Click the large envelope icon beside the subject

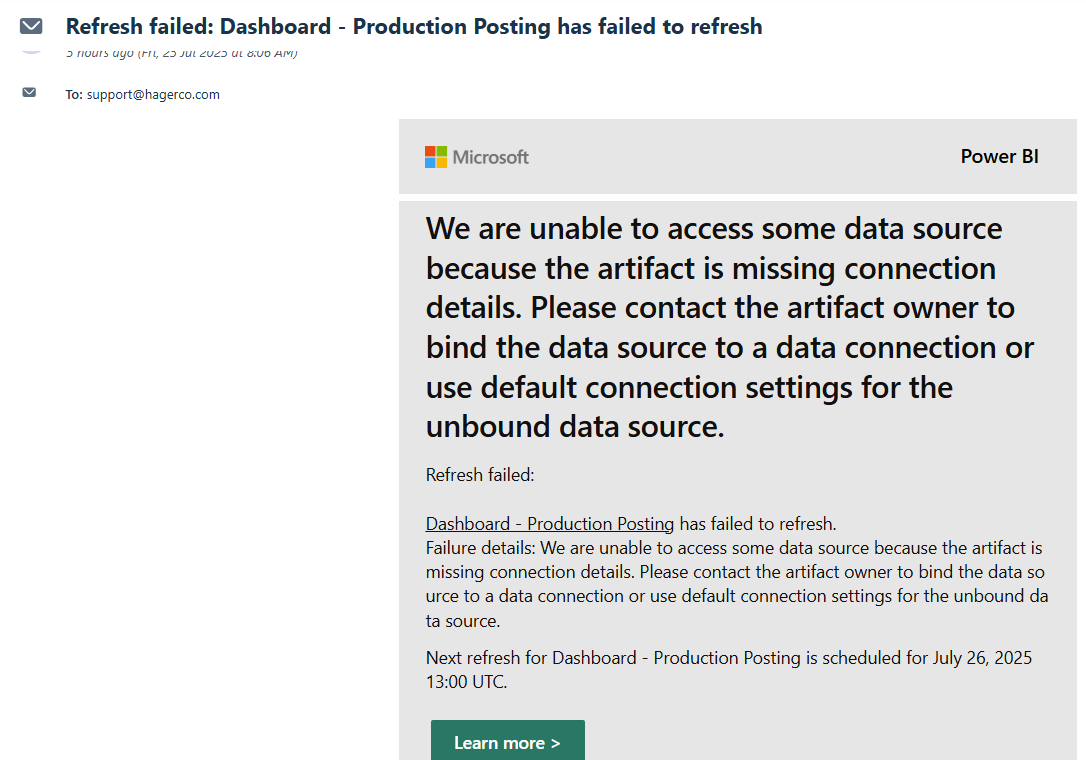coord(30,26)
